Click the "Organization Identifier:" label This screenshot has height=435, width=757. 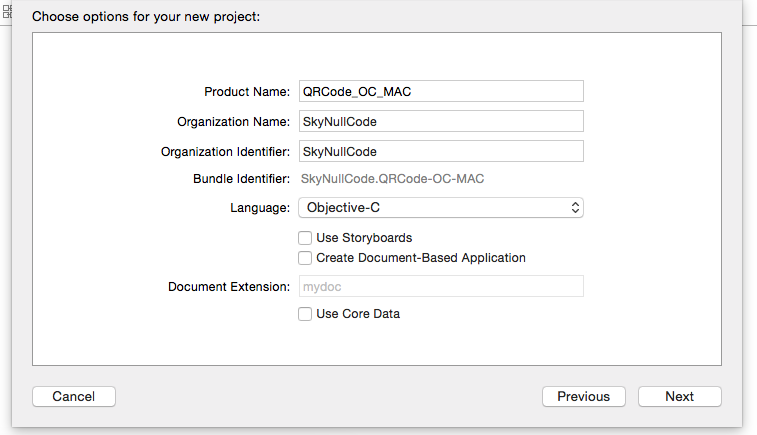(x=225, y=152)
